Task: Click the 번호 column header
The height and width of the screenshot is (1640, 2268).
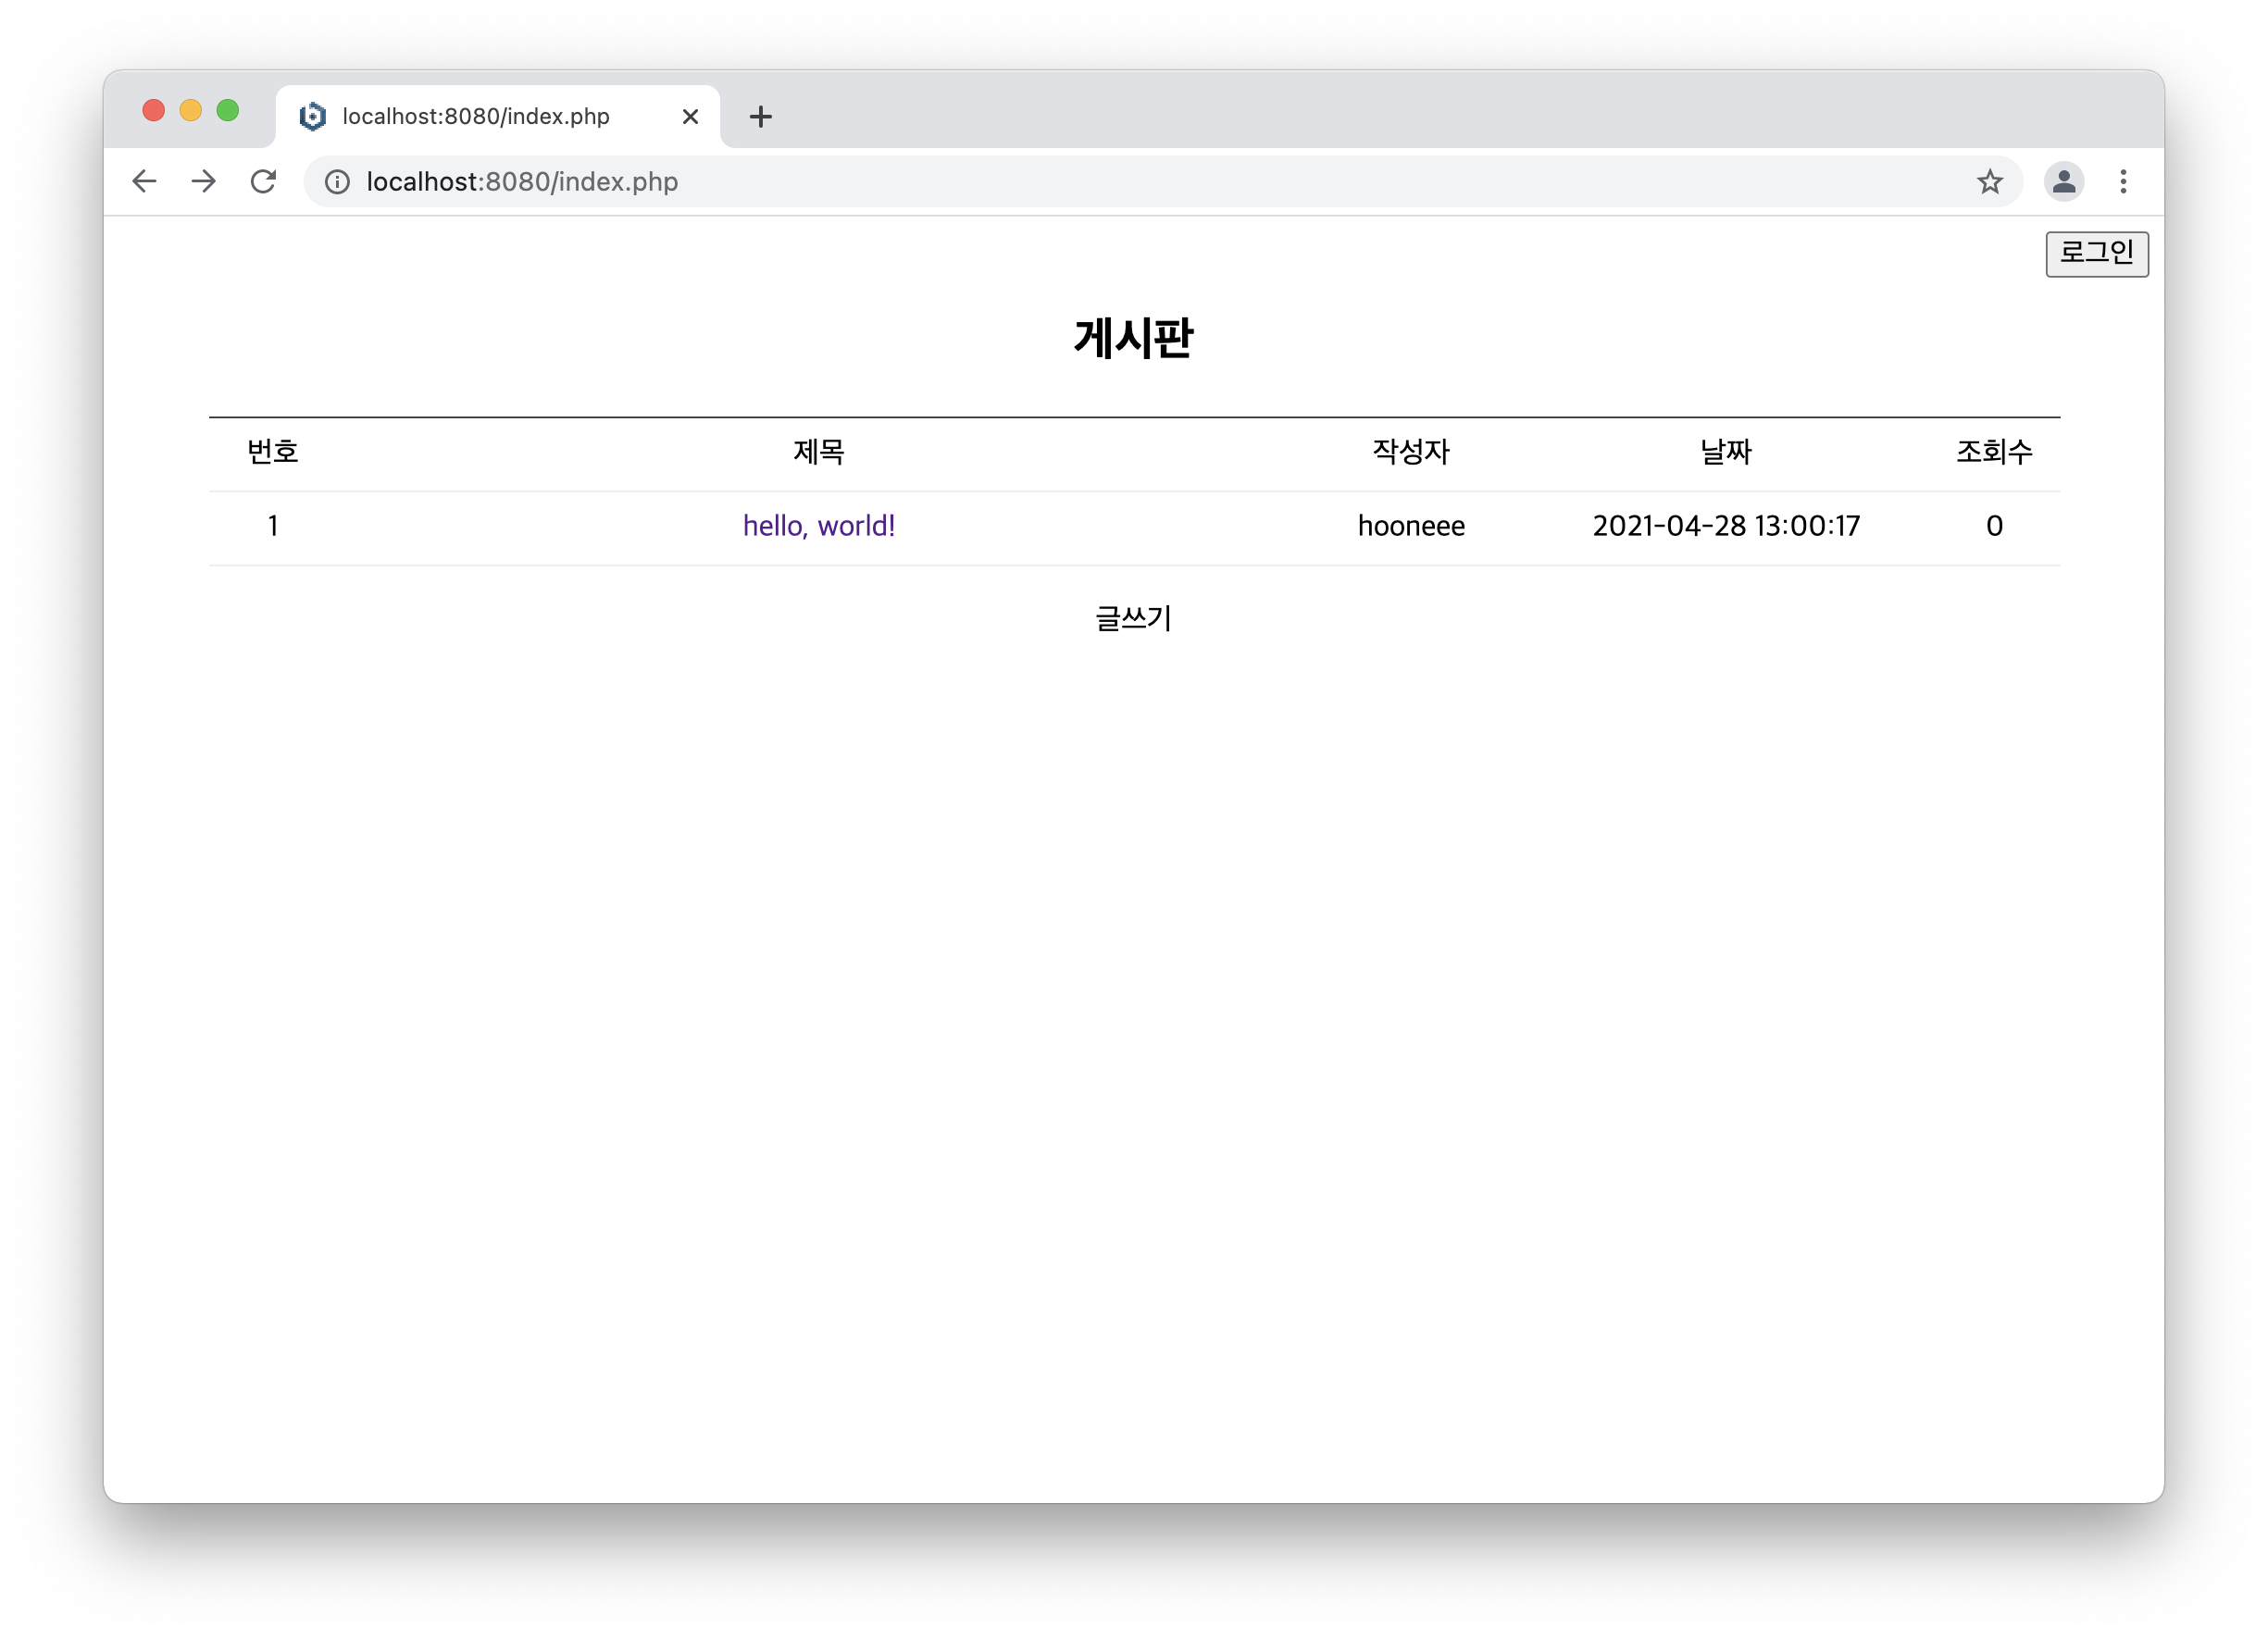Action: click(272, 452)
